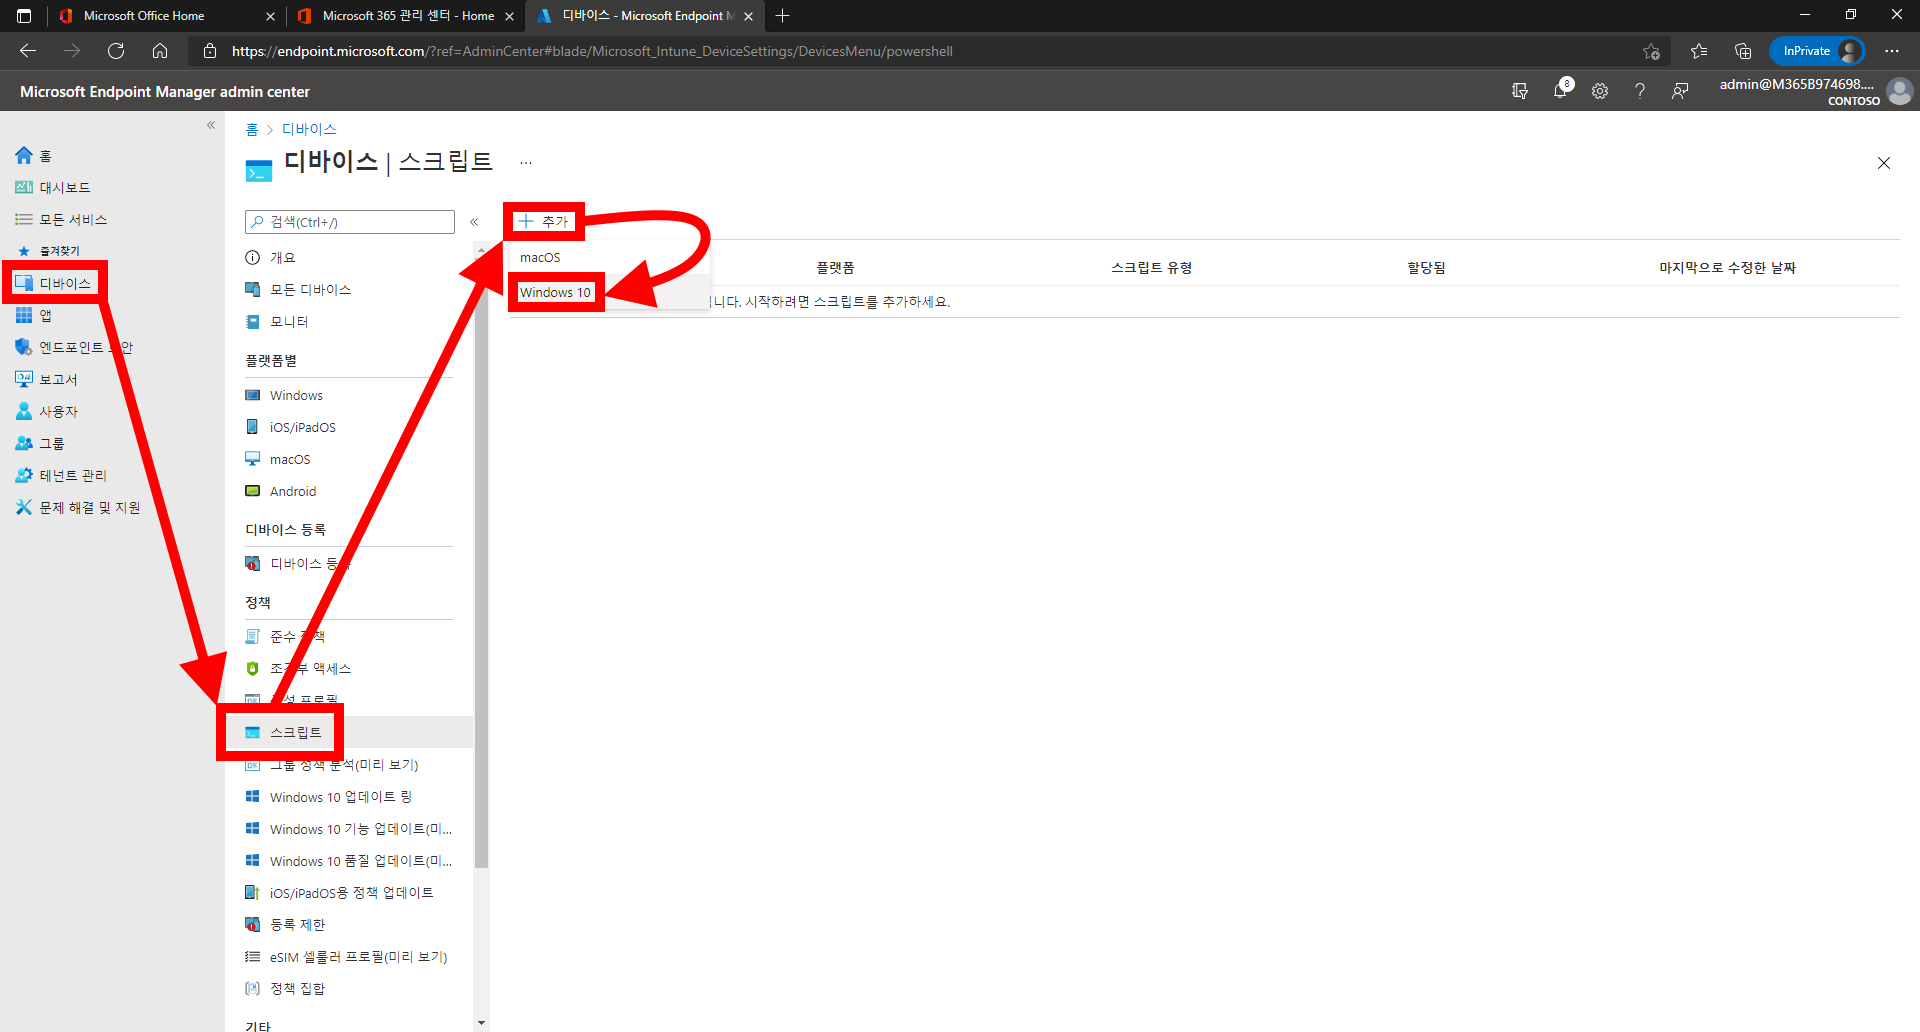The height and width of the screenshot is (1032, 1920).
Task: Open browser favorites icon
Action: tap(1699, 51)
